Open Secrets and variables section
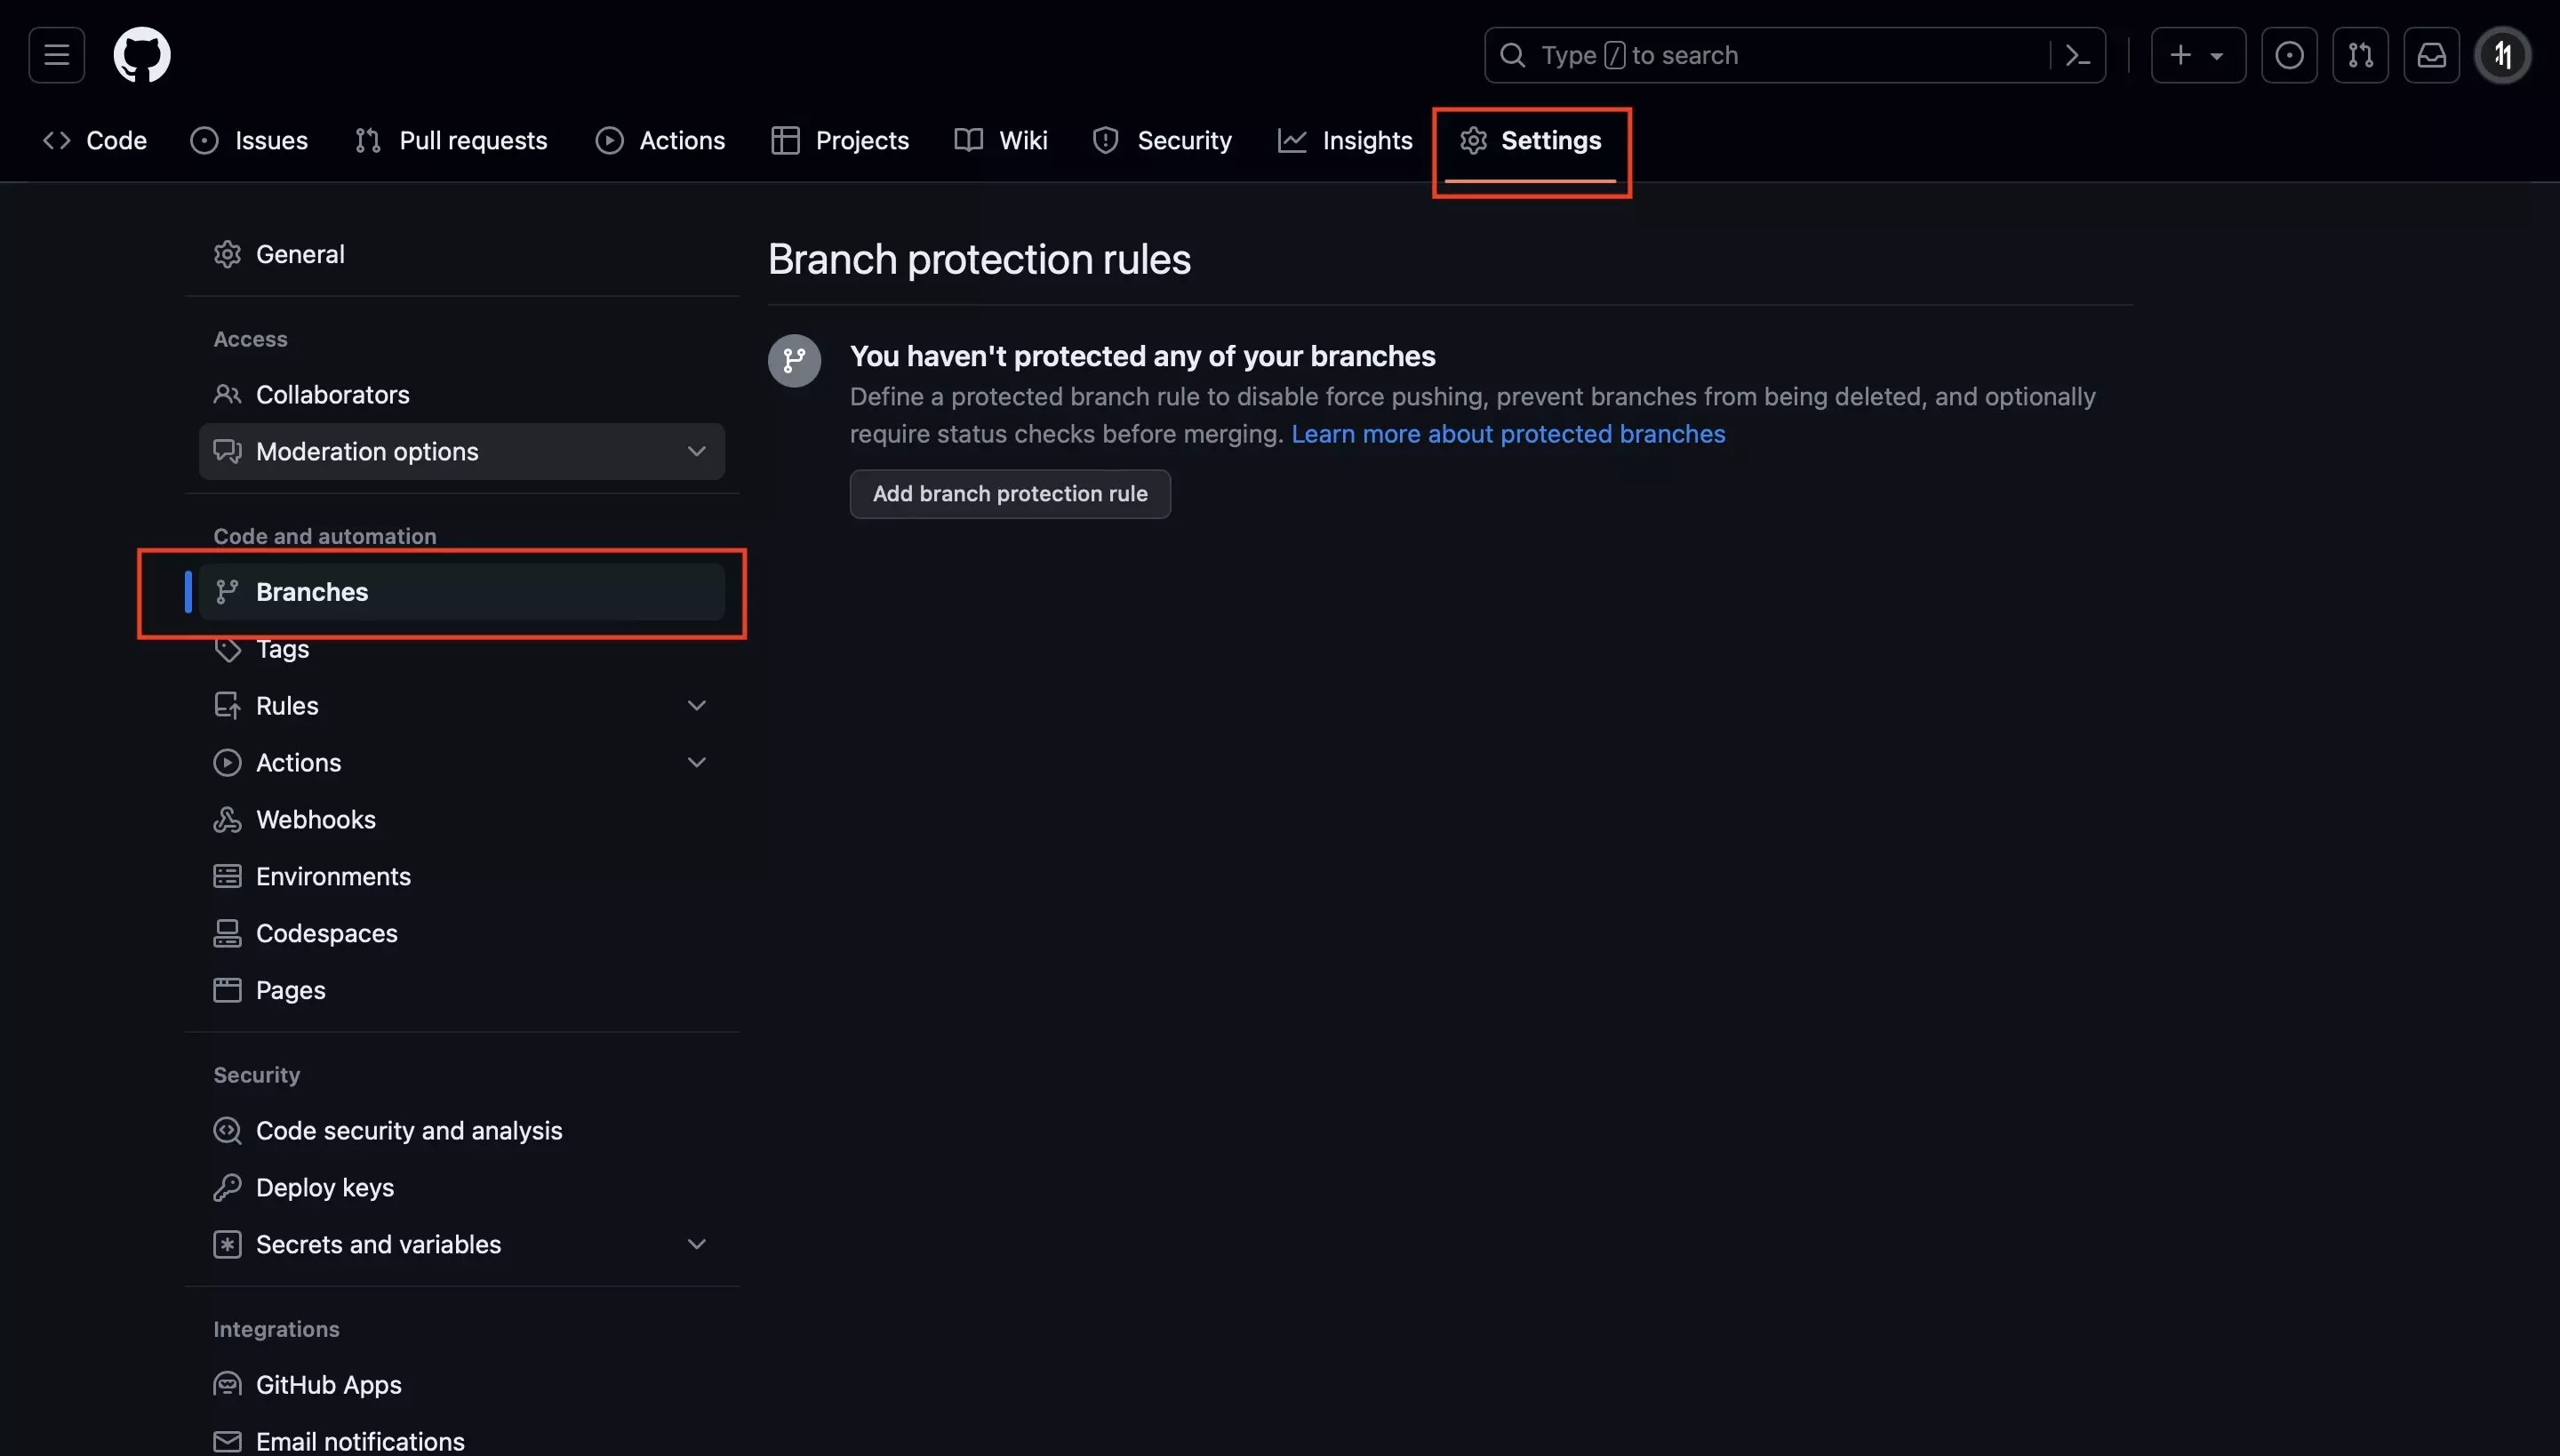This screenshot has height=1456, width=2560. [x=462, y=1245]
